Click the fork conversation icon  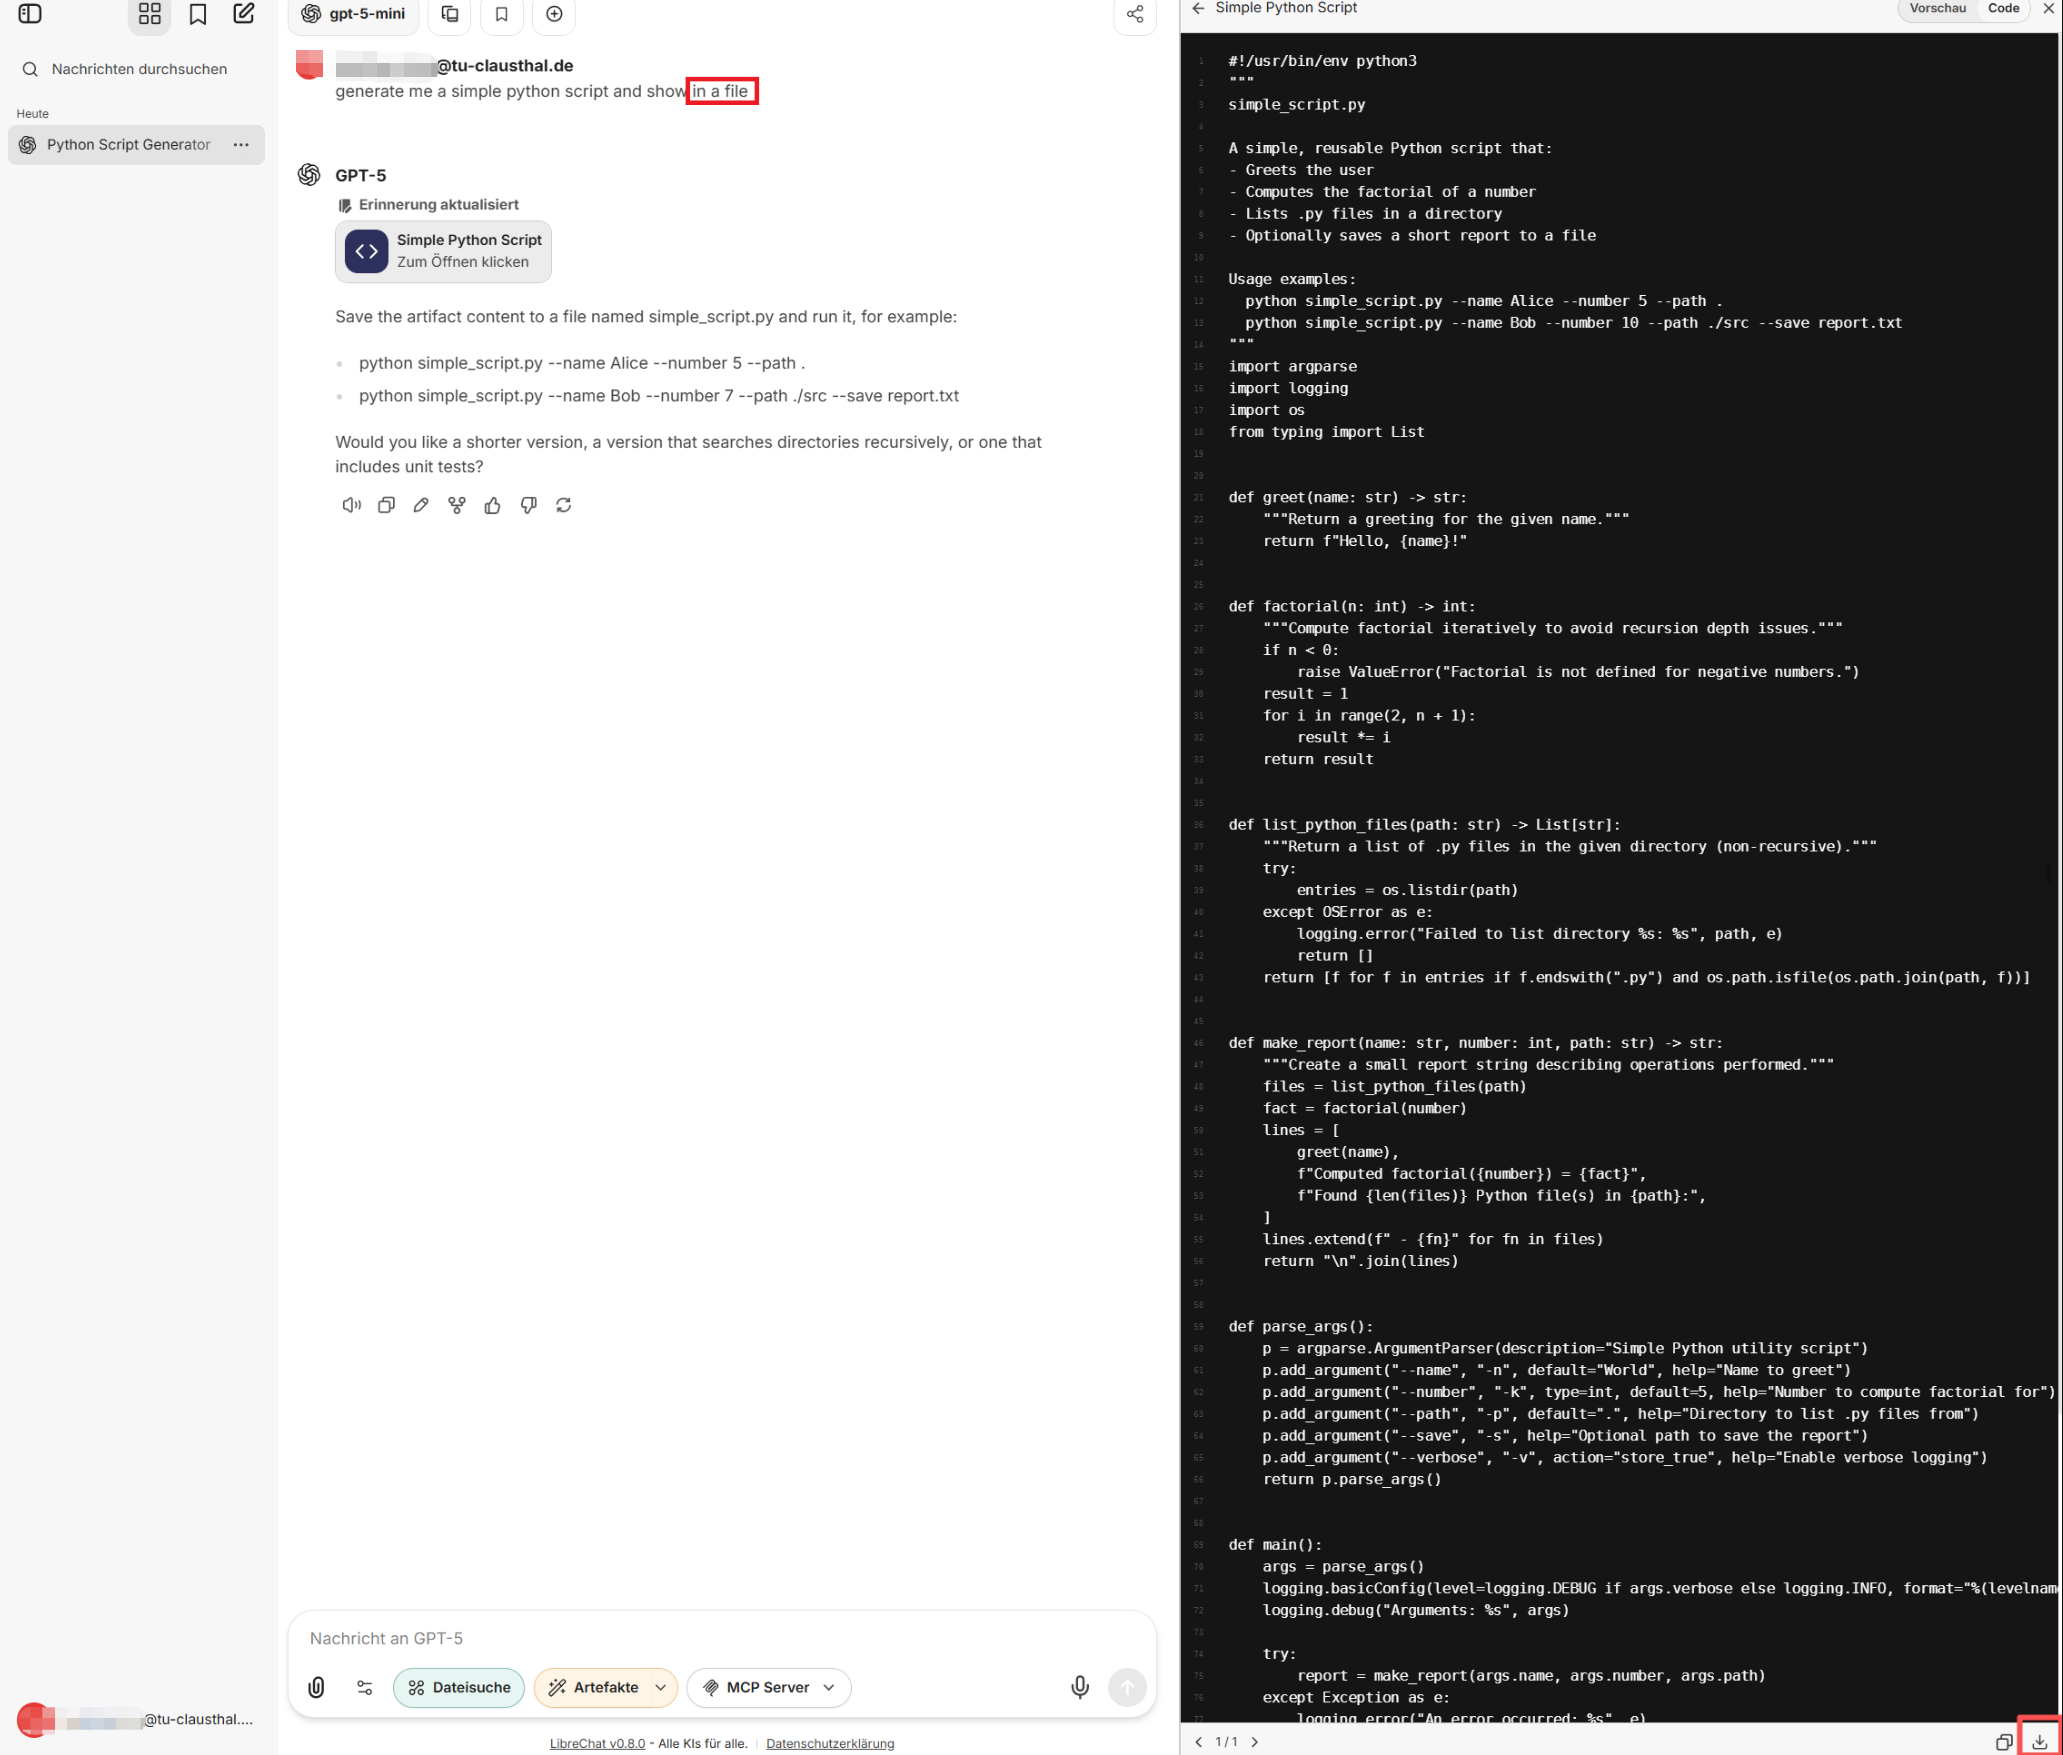point(457,505)
